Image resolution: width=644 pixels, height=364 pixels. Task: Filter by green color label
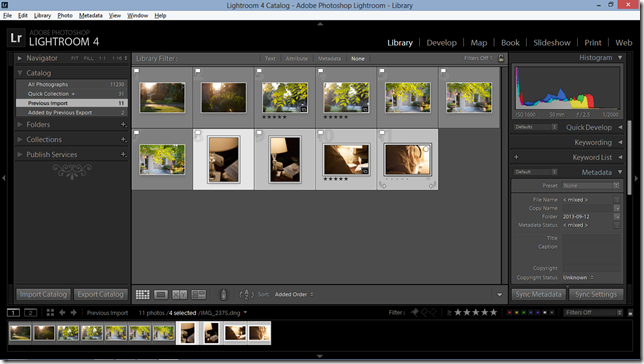(524, 313)
